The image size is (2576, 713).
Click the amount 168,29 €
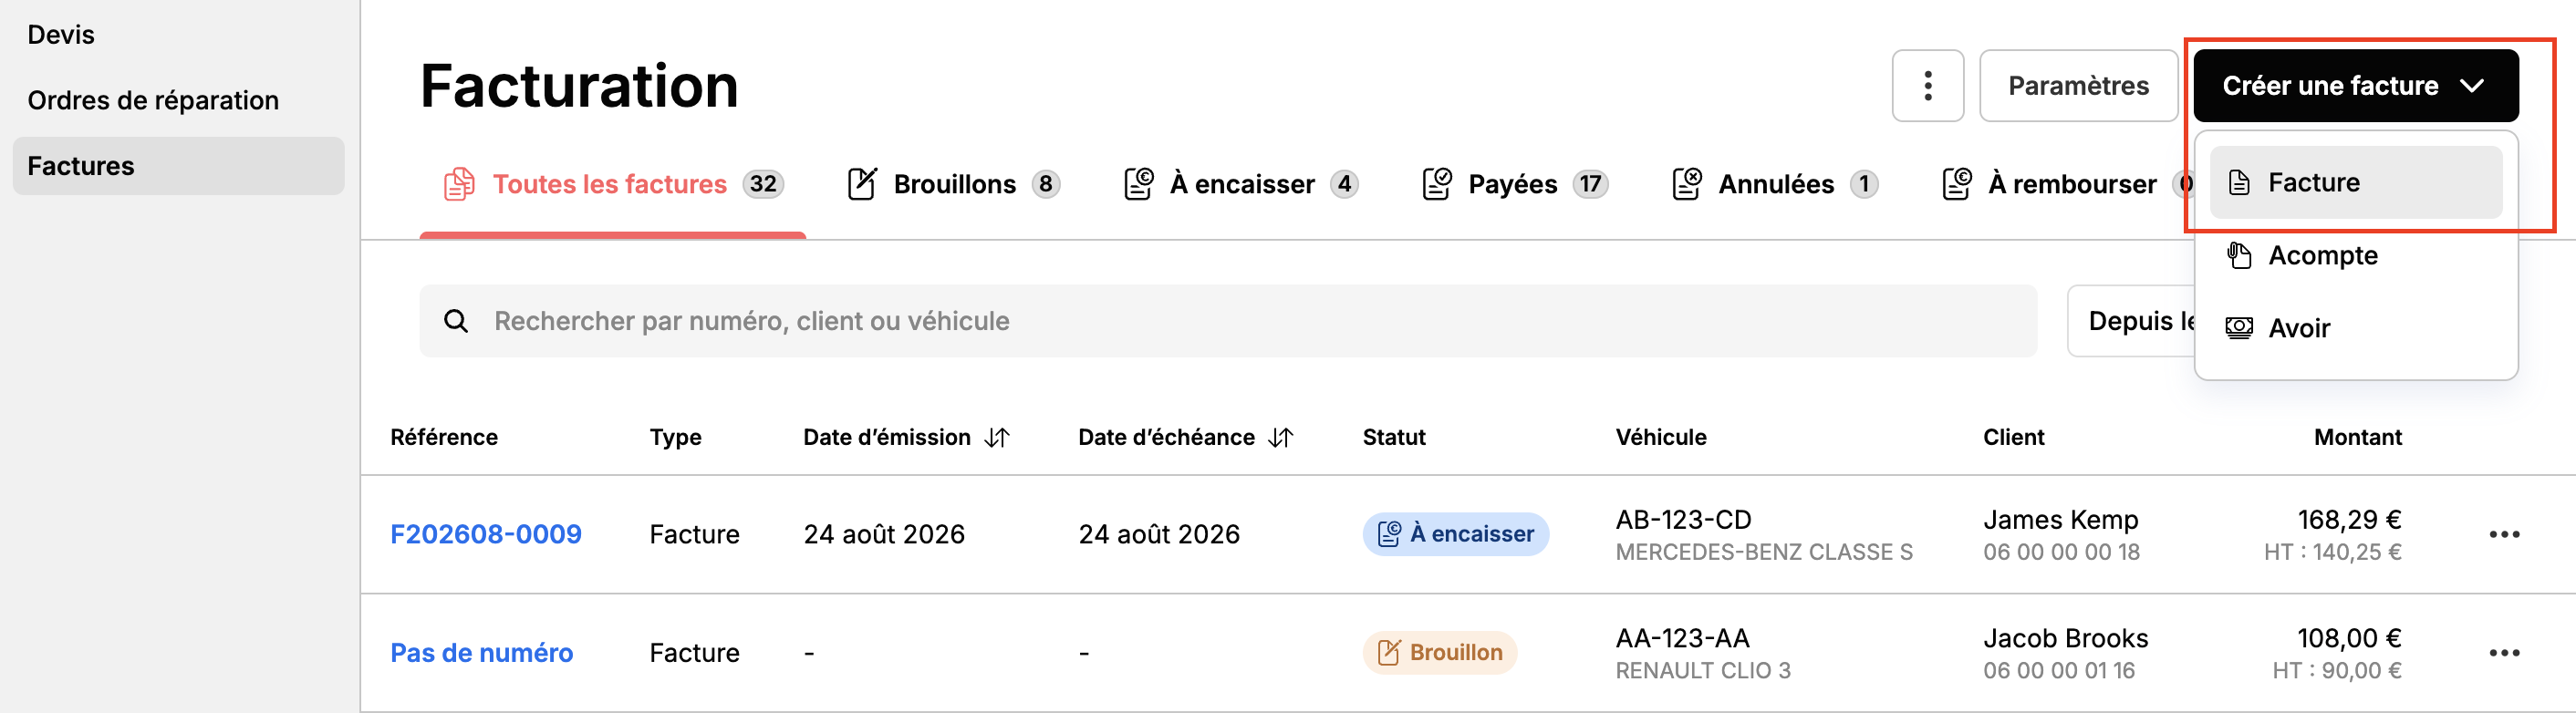point(2350,520)
